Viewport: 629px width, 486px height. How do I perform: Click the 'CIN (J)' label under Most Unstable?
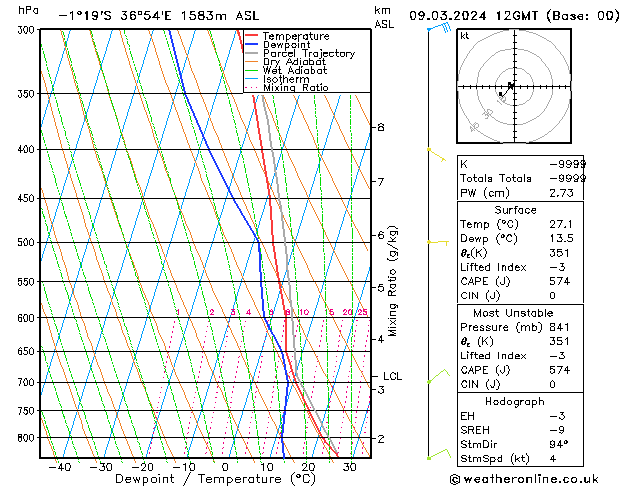pos(480,385)
